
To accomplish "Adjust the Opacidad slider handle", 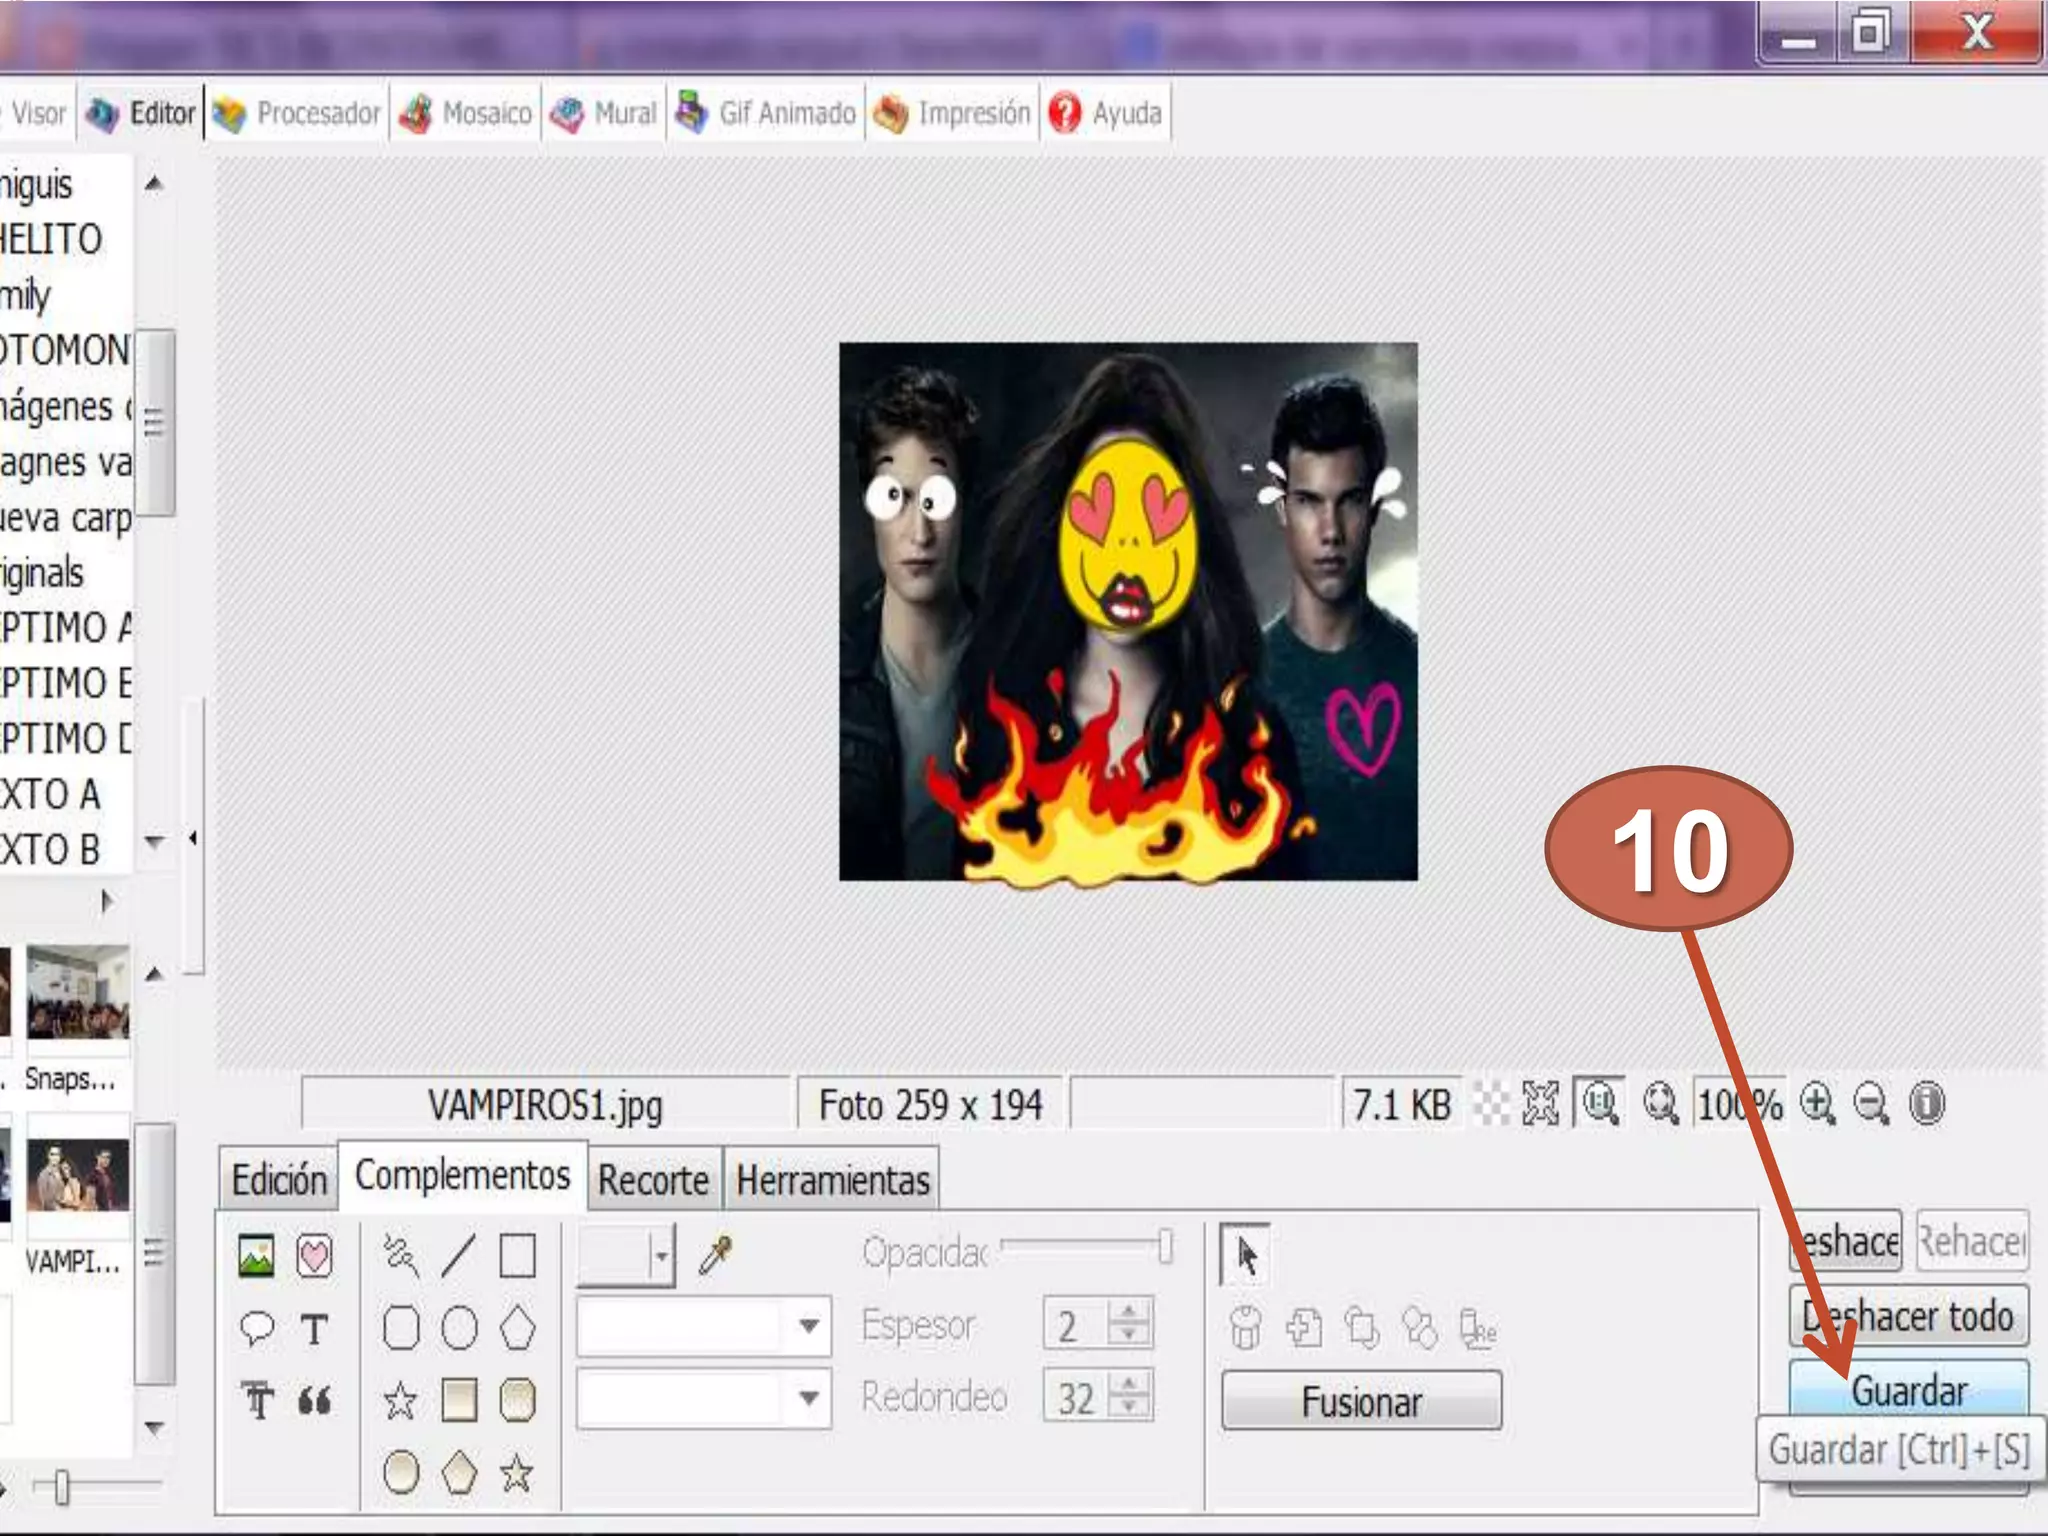I will (1165, 1247).
